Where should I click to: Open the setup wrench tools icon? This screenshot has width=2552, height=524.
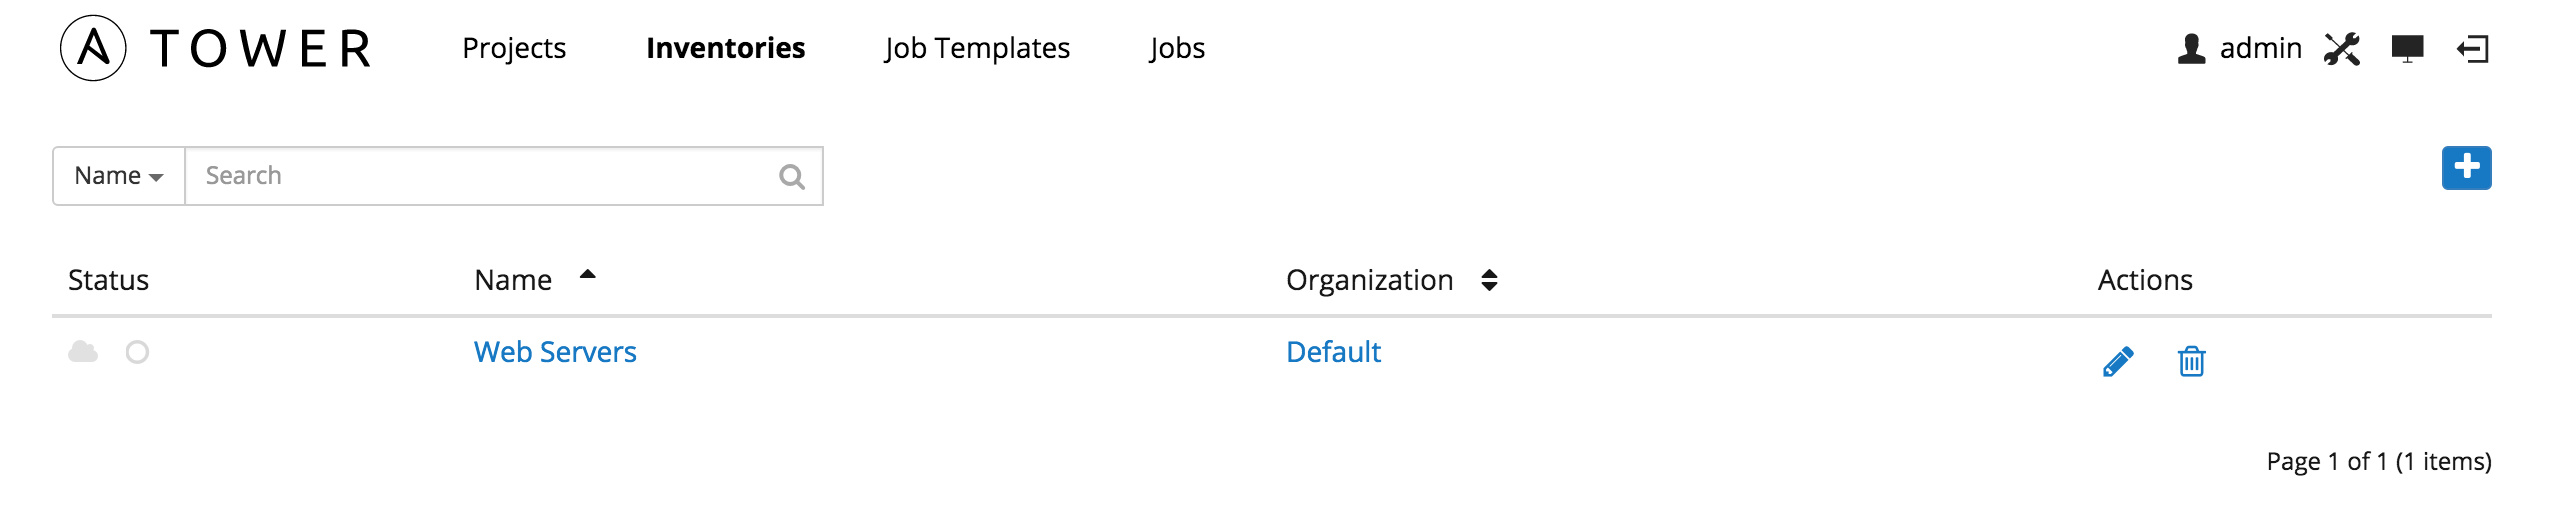coord(2342,48)
